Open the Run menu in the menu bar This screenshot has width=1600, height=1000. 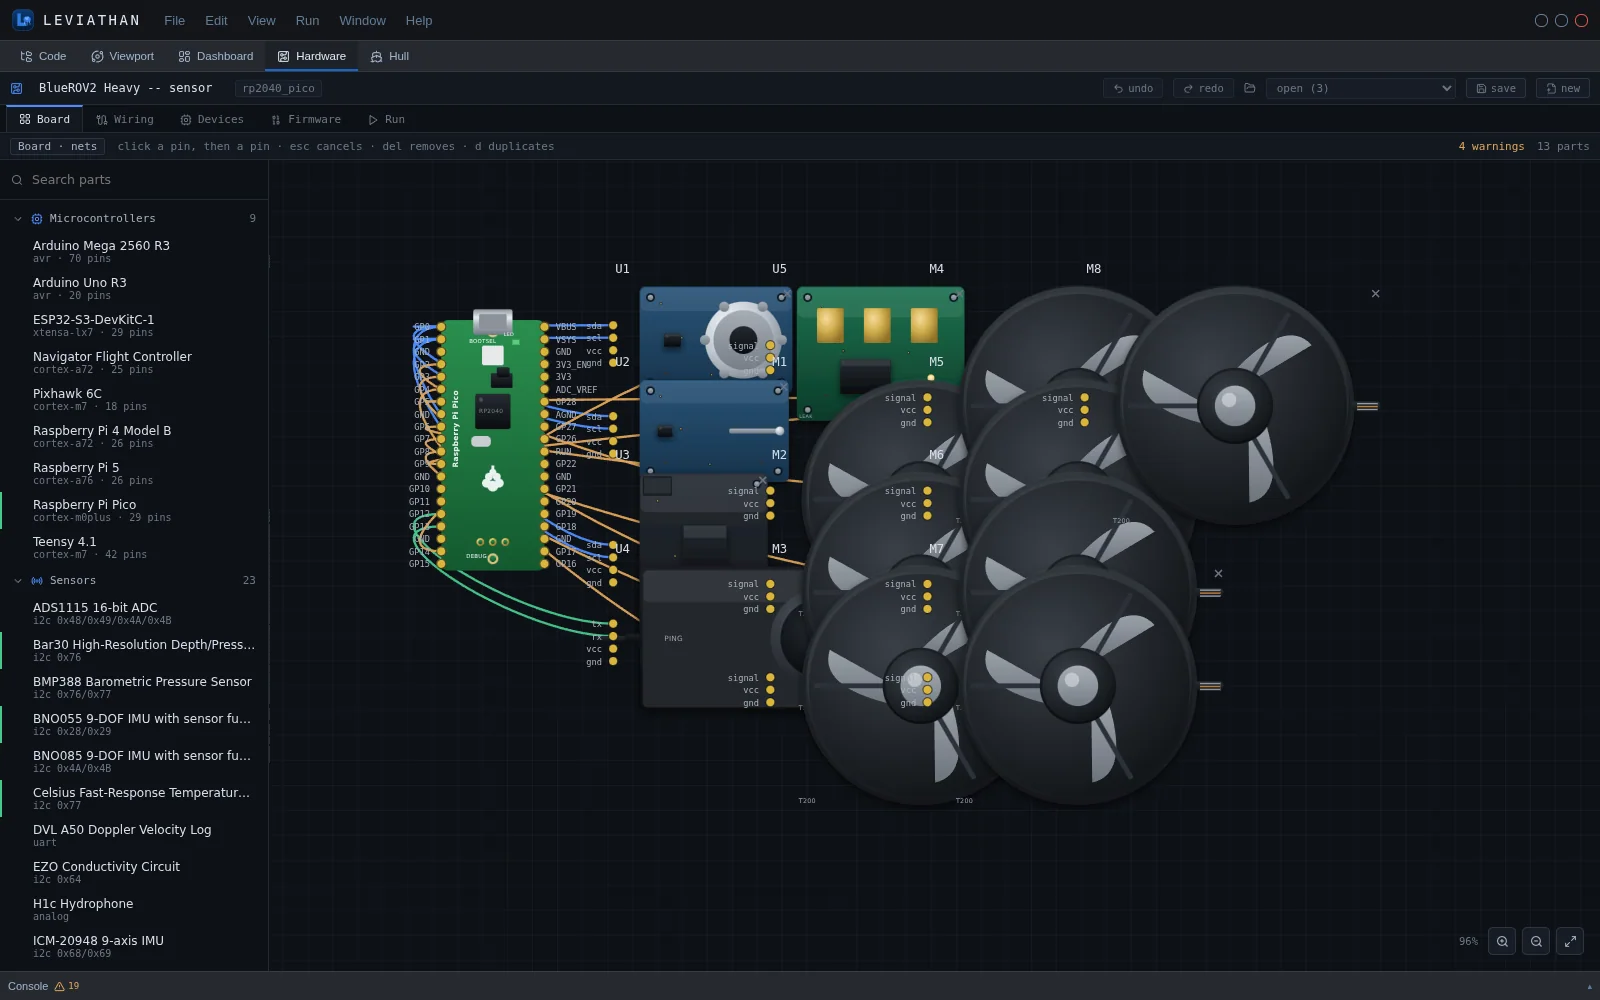307,20
